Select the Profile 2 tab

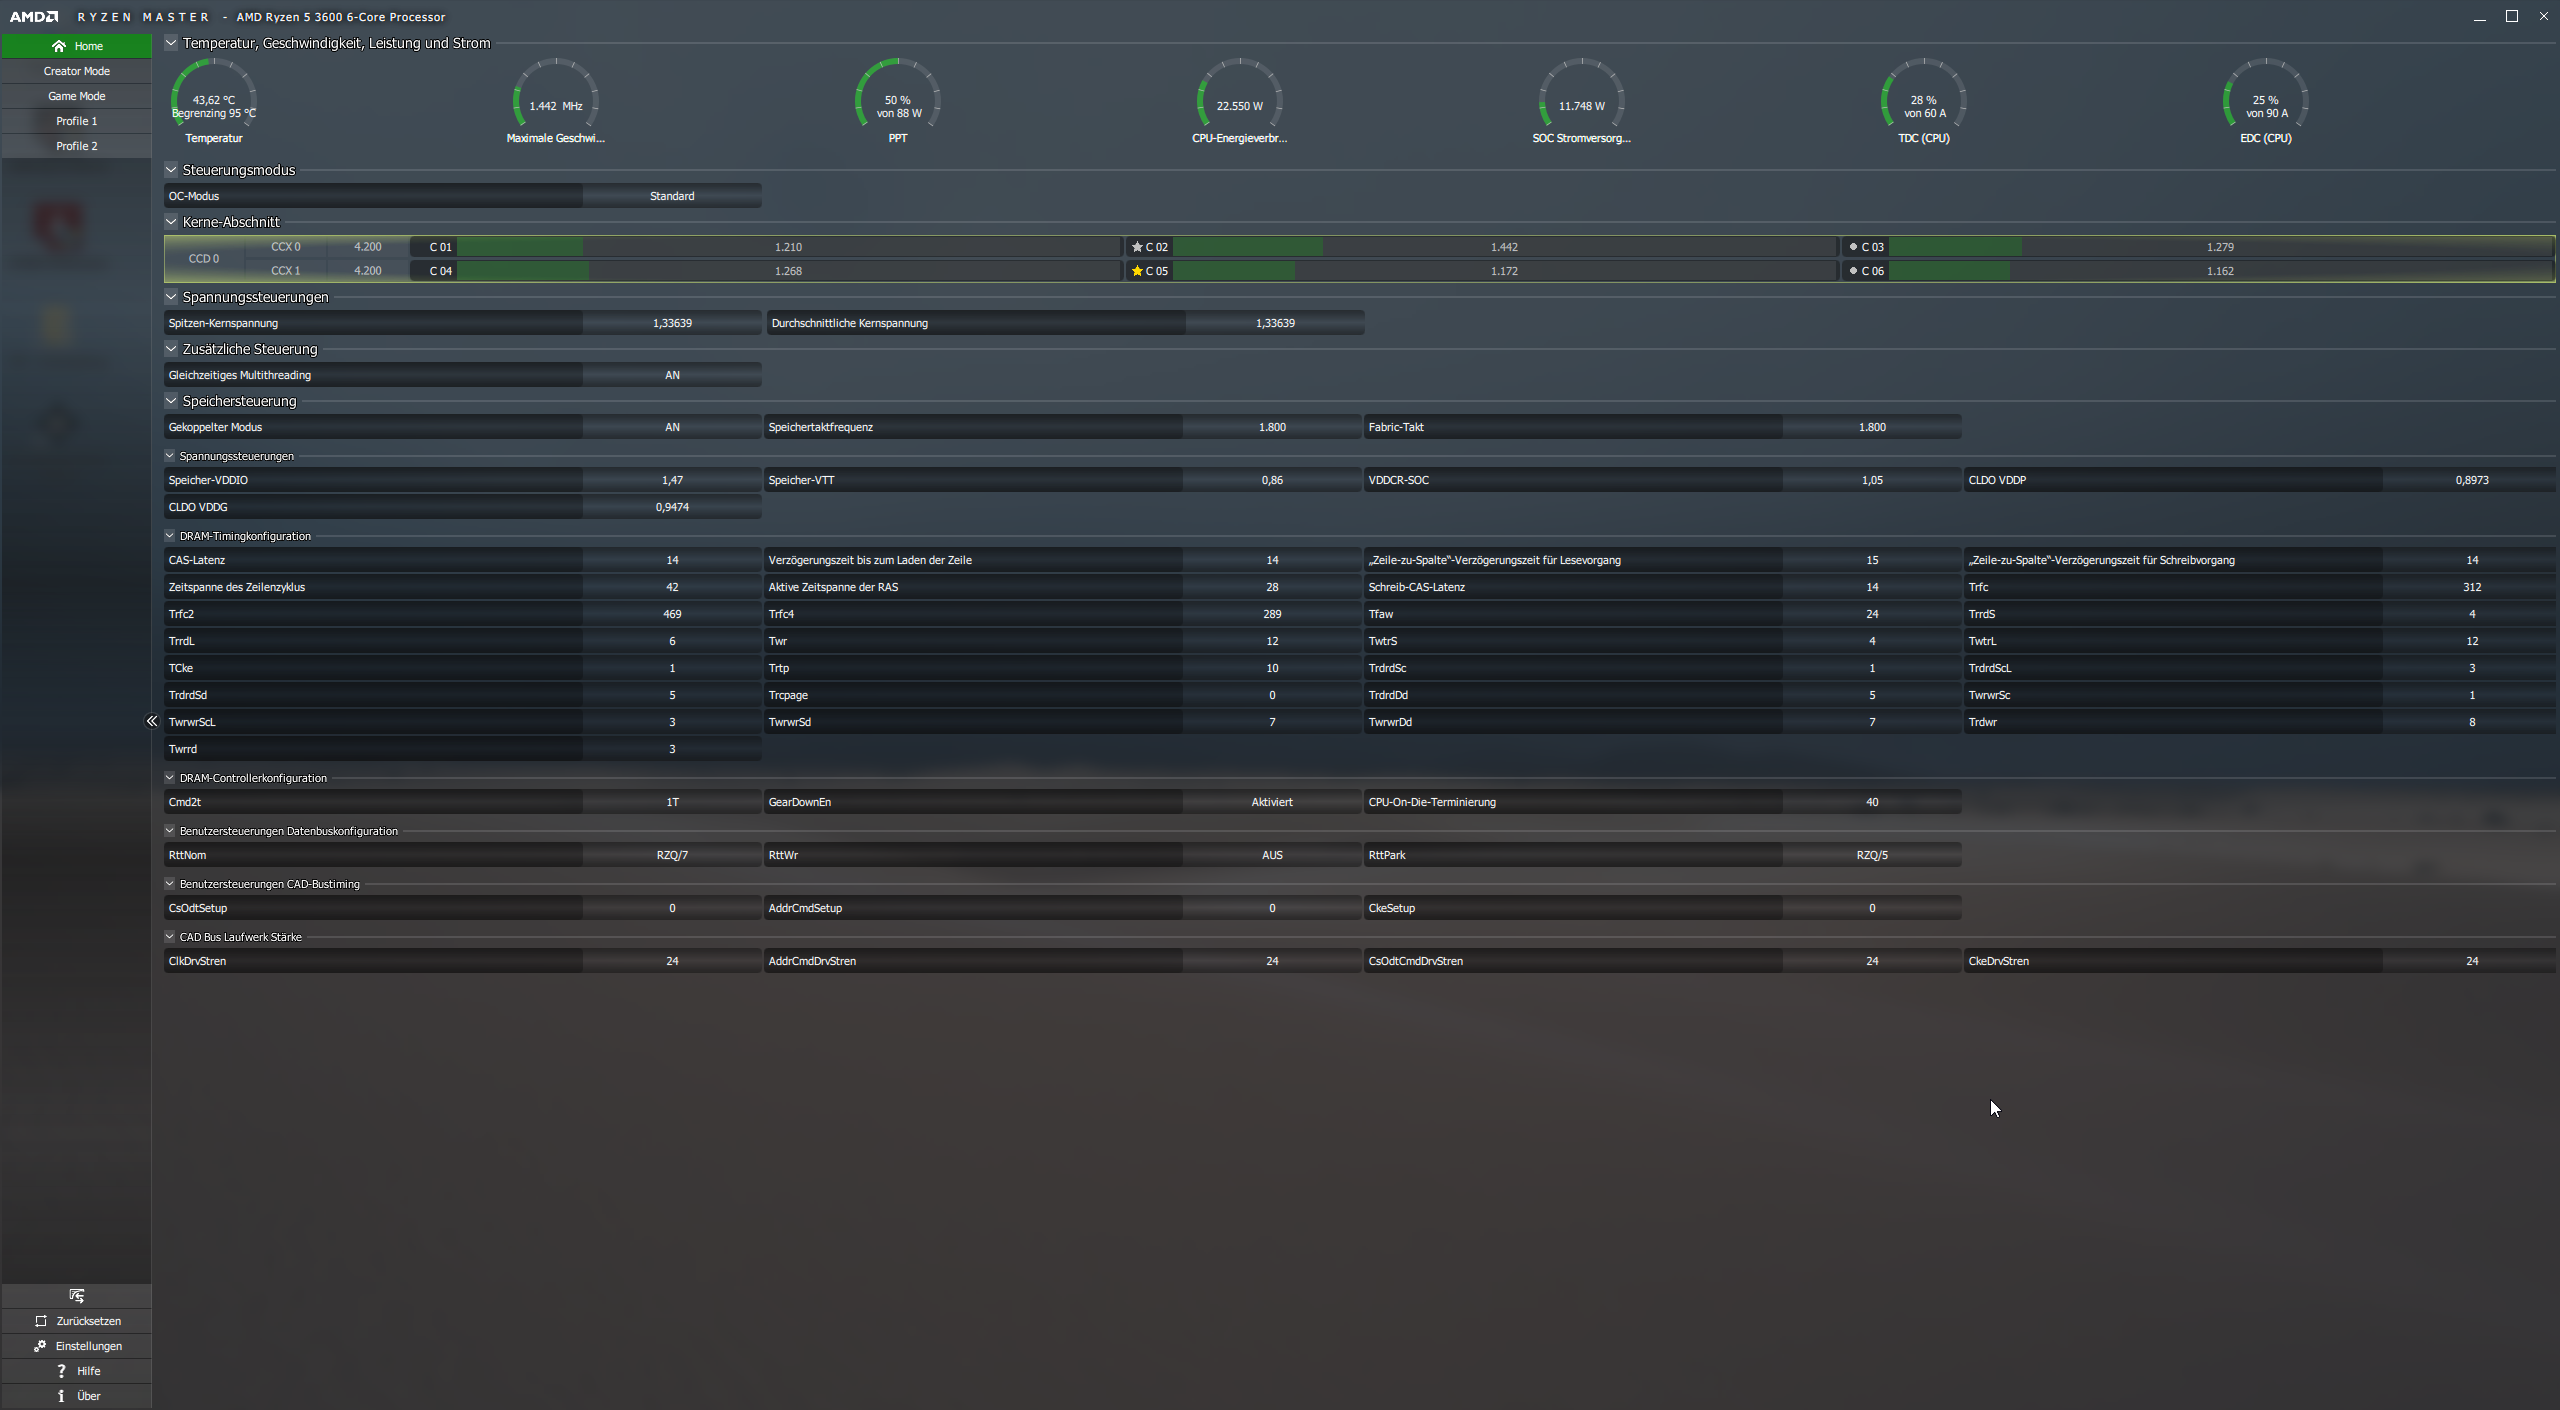click(76, 146)
